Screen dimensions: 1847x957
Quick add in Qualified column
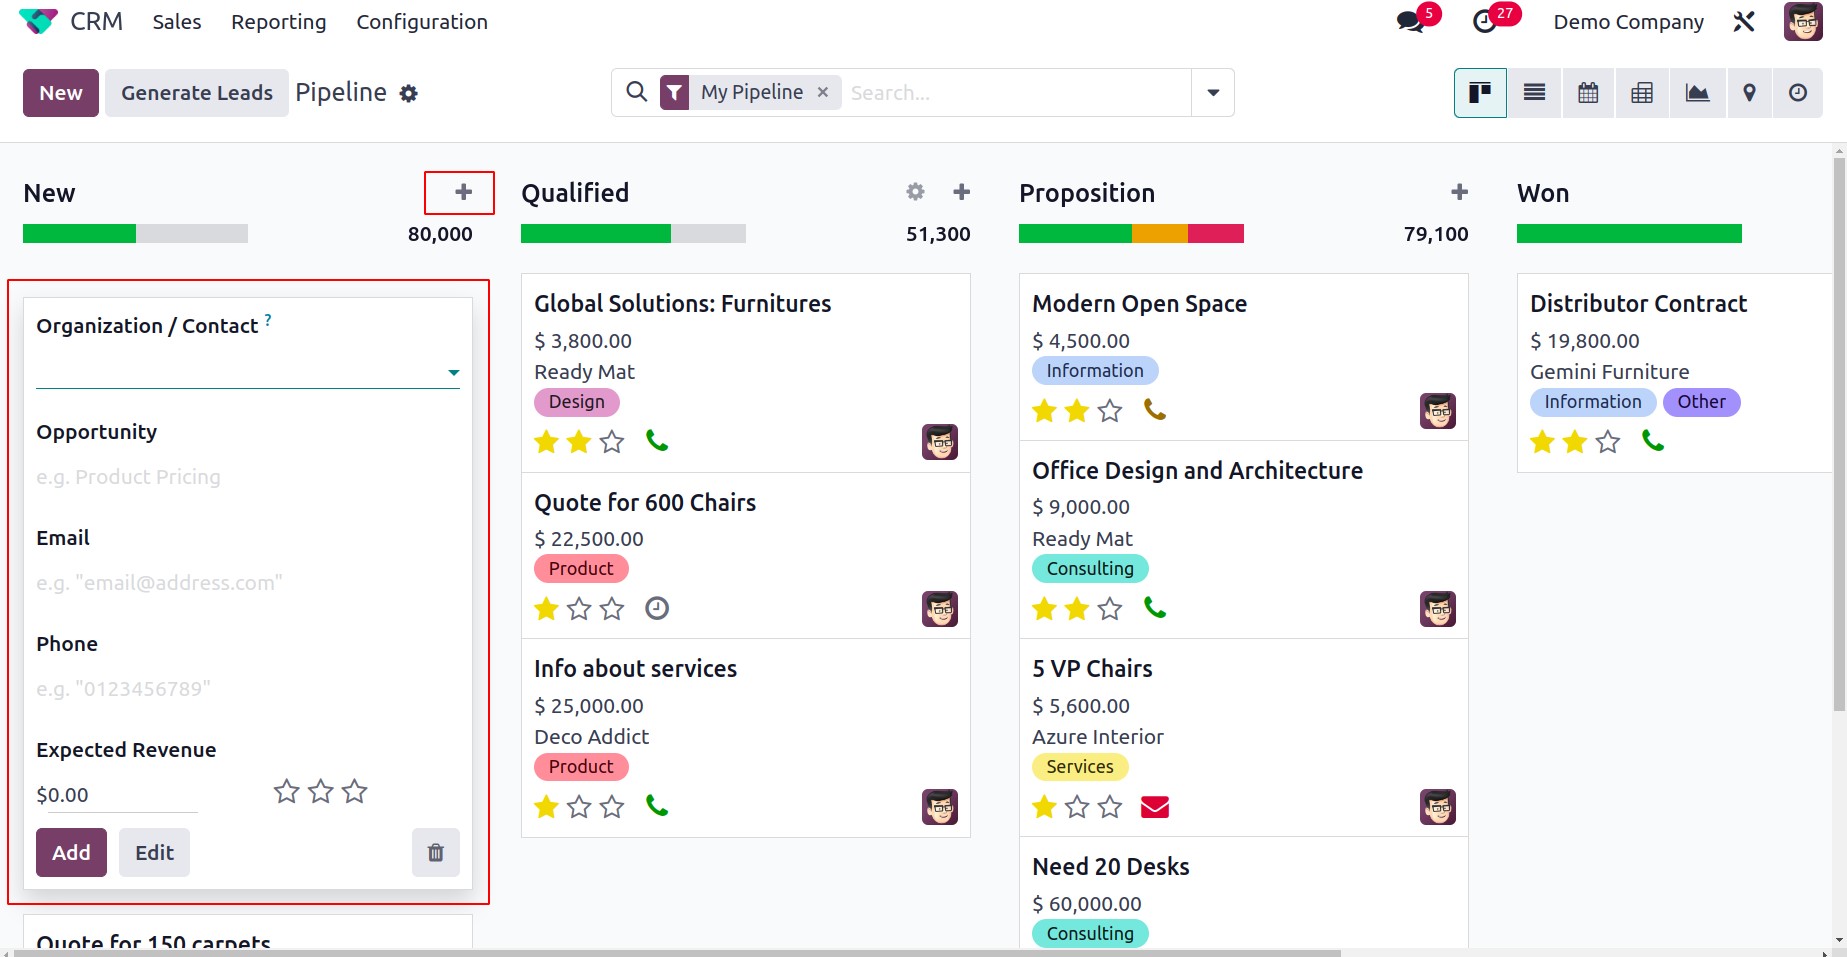click(x=962, y=191)
